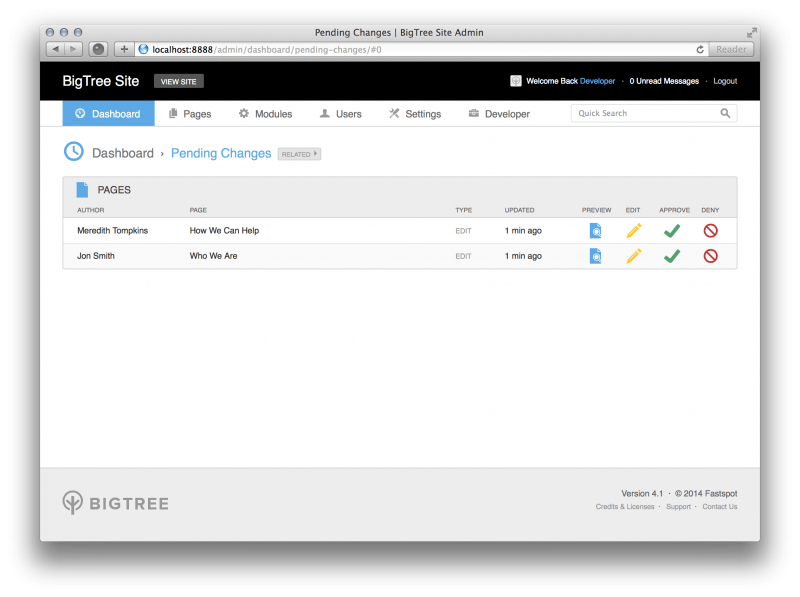The height and width of the screenshot is (597, 800).
Task: Click the Dashboard breadcrumb
Action: coord(123,154)
